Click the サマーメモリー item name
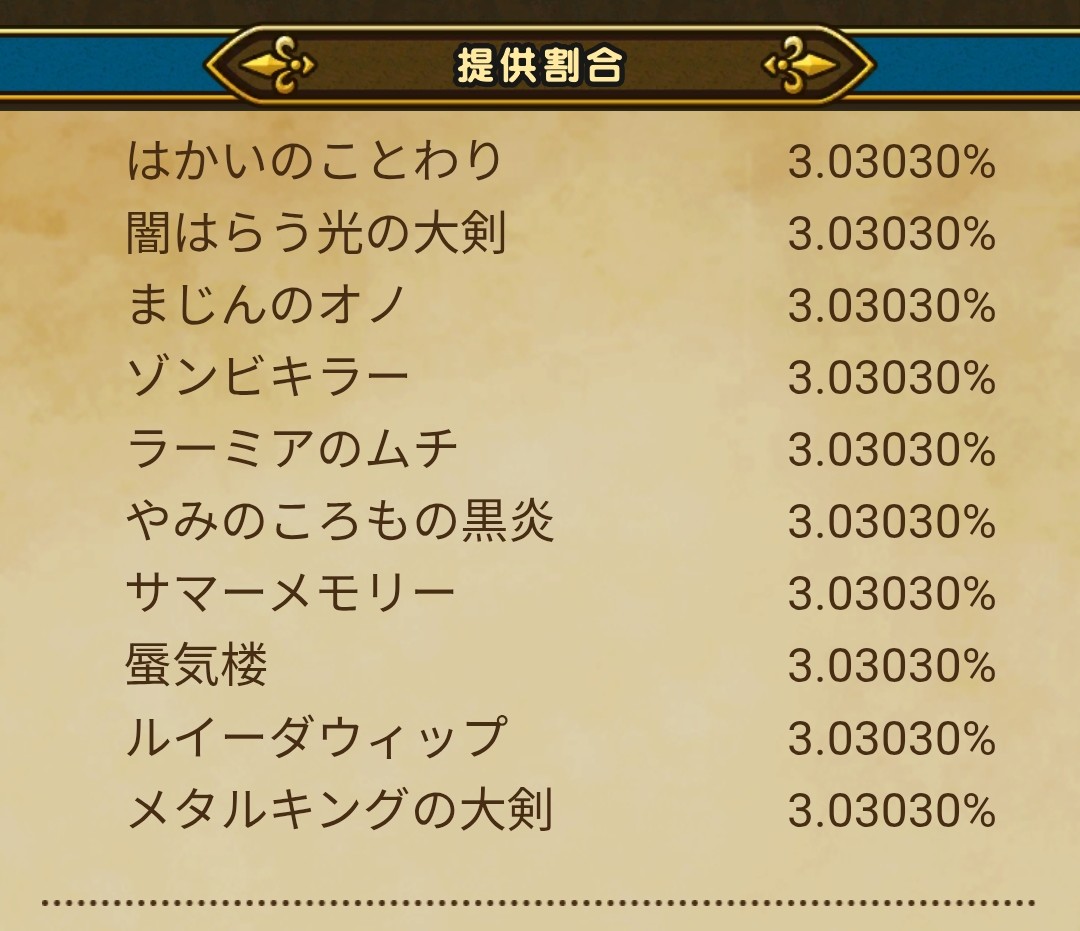 coord(291,595)
